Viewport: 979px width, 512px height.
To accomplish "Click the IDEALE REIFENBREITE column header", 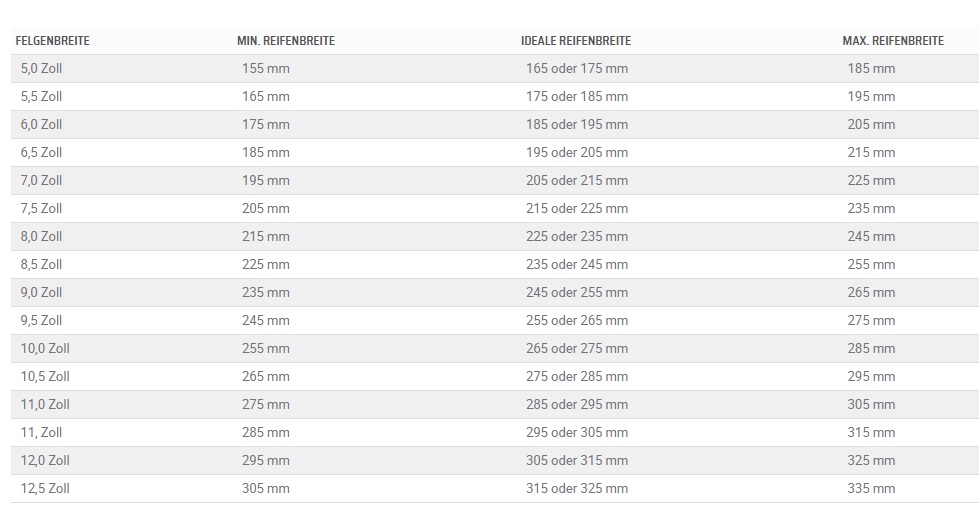I will point(576,41).
